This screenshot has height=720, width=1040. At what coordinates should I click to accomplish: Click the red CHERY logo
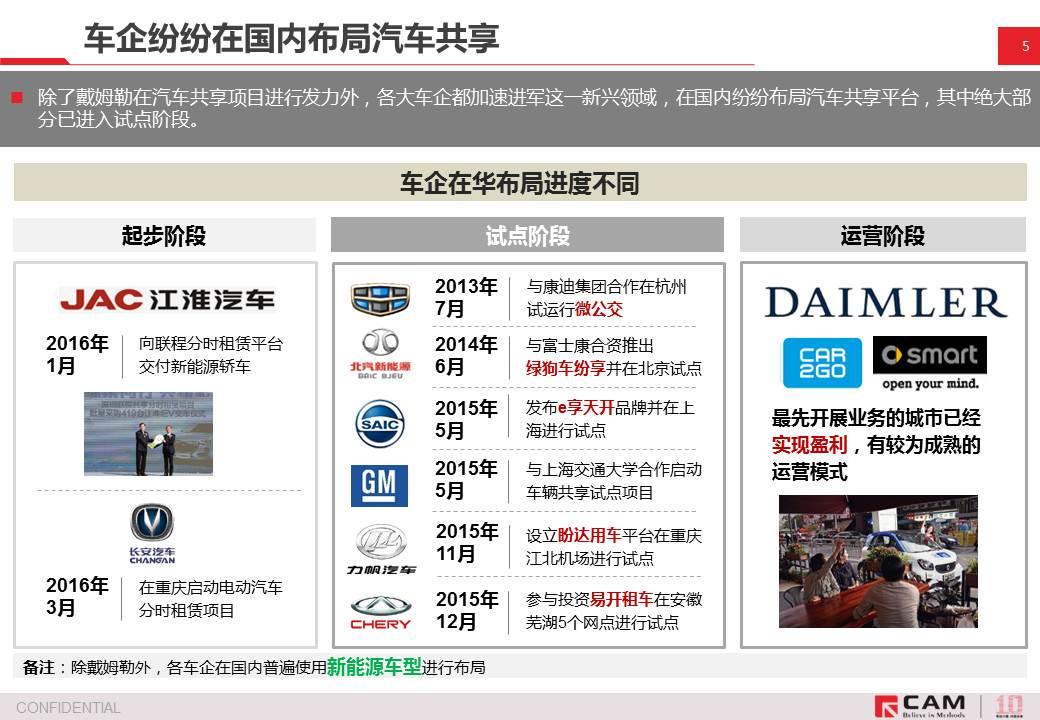point(381,613)
